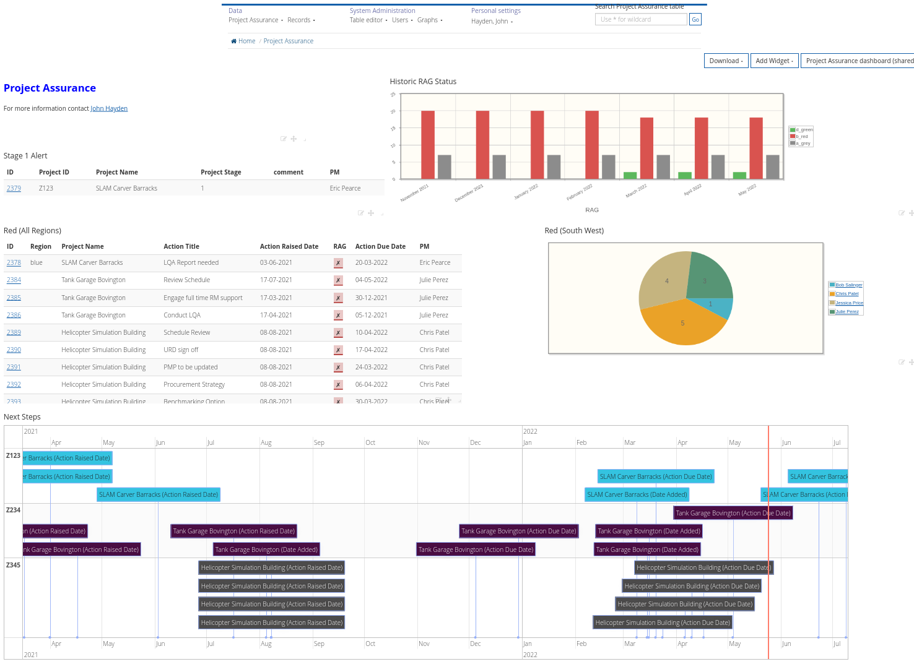This screenshot has height=672, width=914.
Task: Click the Chris Patel orange legend swatch
Action: coord(832,294)
